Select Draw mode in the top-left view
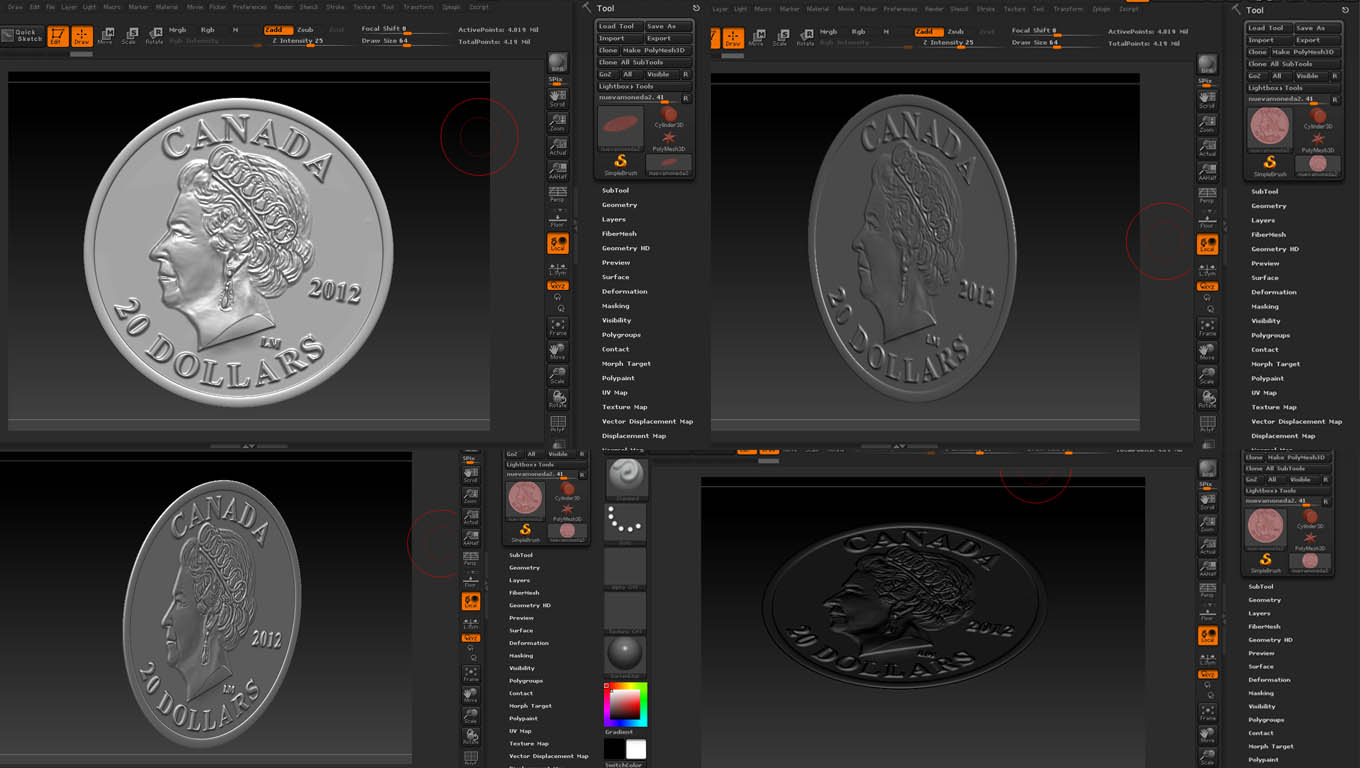Image resolution: width=1360 pixels, height=768 pixels. (82, 37)
